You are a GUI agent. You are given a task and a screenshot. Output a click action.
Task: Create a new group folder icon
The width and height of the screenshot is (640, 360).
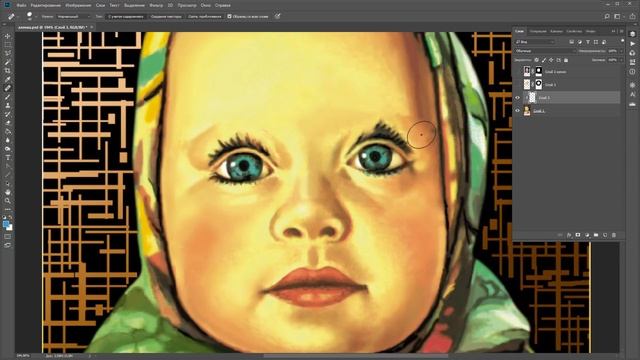coord(596,235)
